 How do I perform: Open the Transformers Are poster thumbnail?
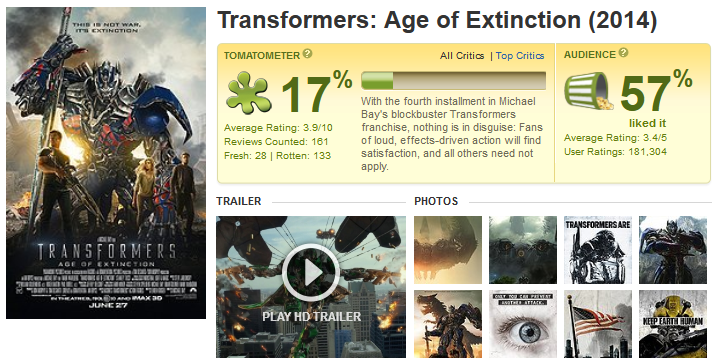click(598, 250)
